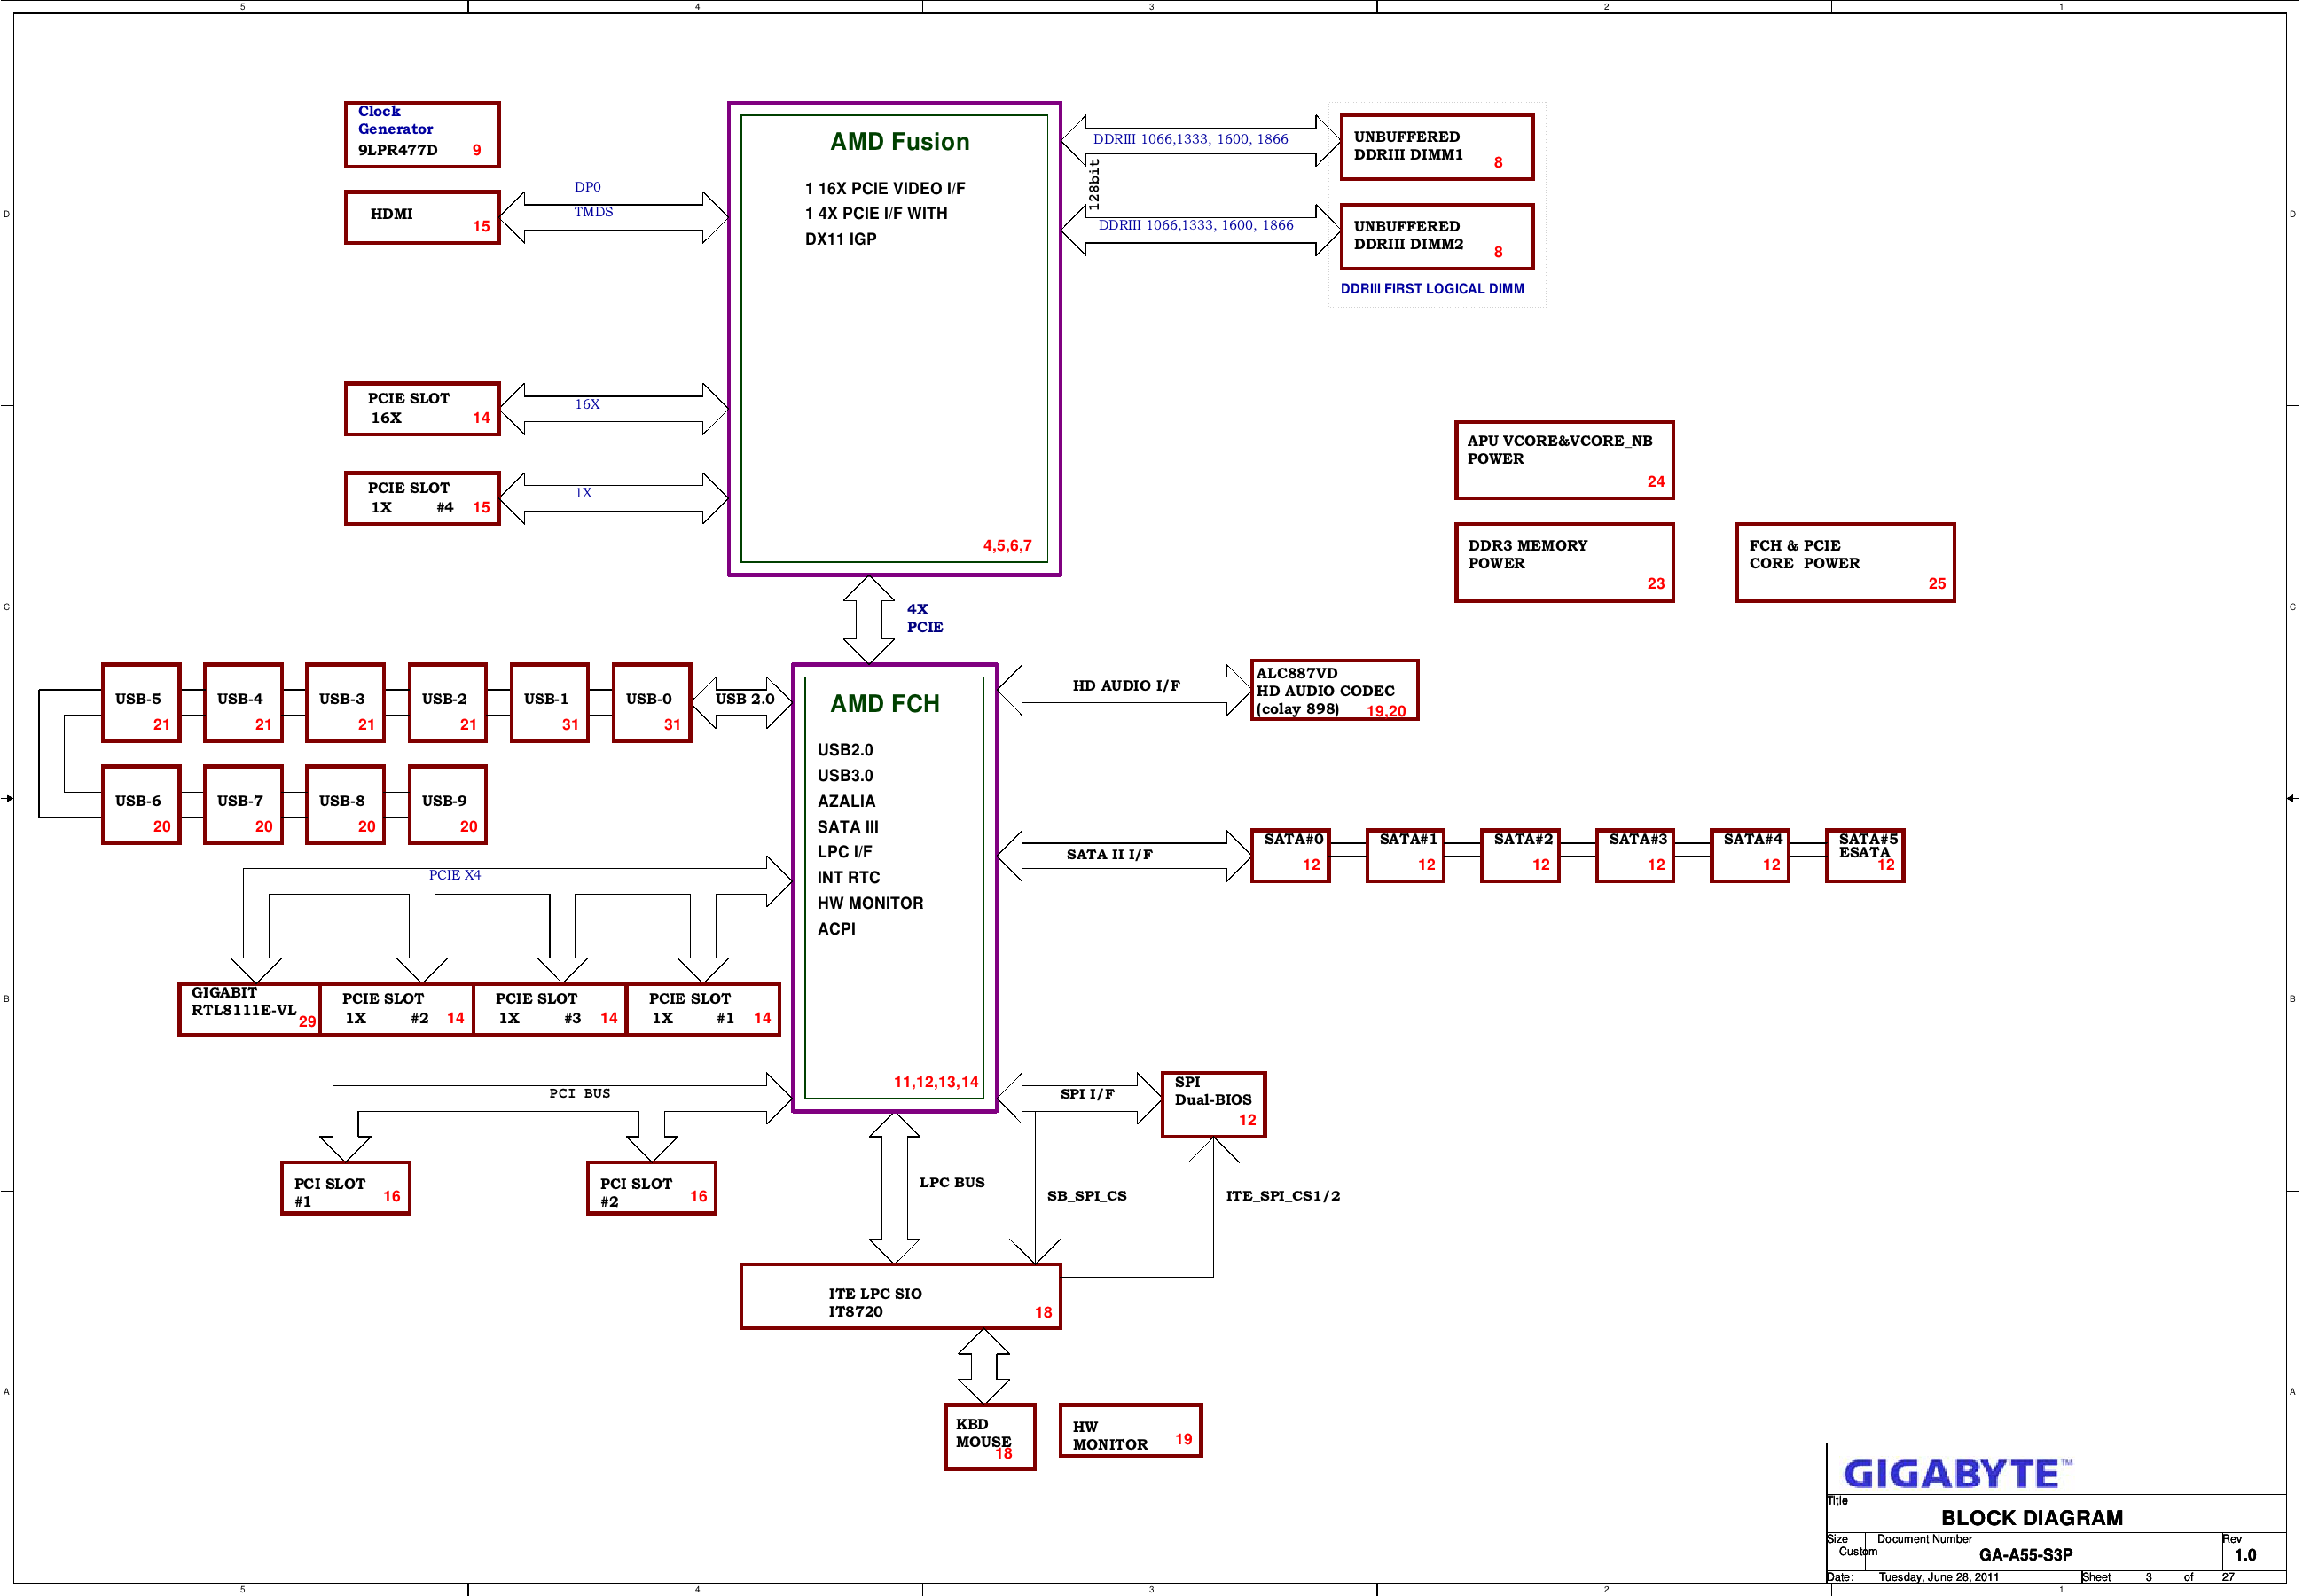This screenshot has height=1596, width=2303.
Task: Select the USB-6 block
Action: [x=141, y=805]
